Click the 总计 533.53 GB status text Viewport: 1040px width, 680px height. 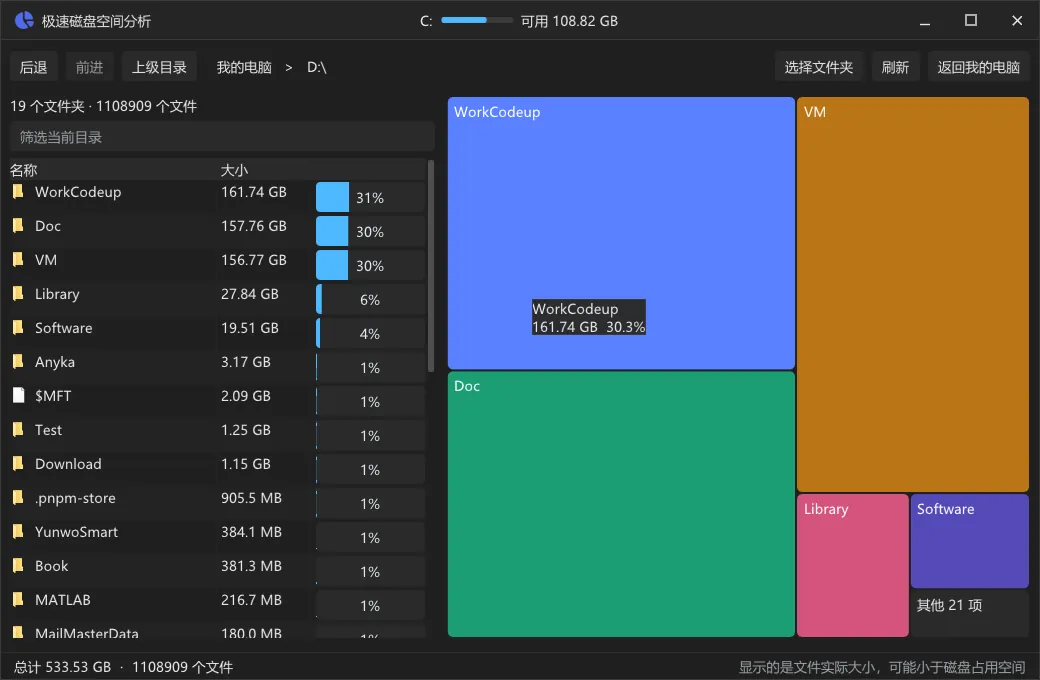(x=62, y=667)
